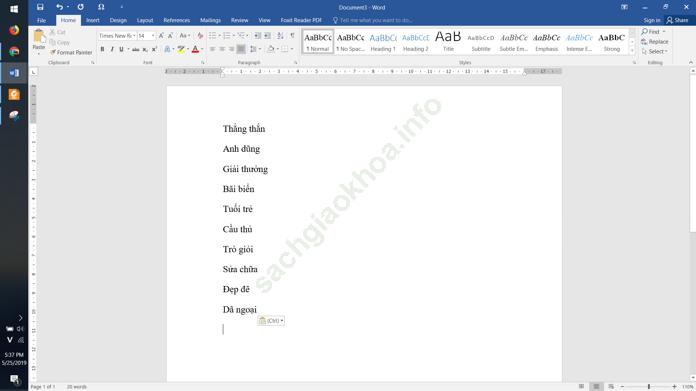Open the Windows Start menu
696x391 pixels.
coord(14,8)
